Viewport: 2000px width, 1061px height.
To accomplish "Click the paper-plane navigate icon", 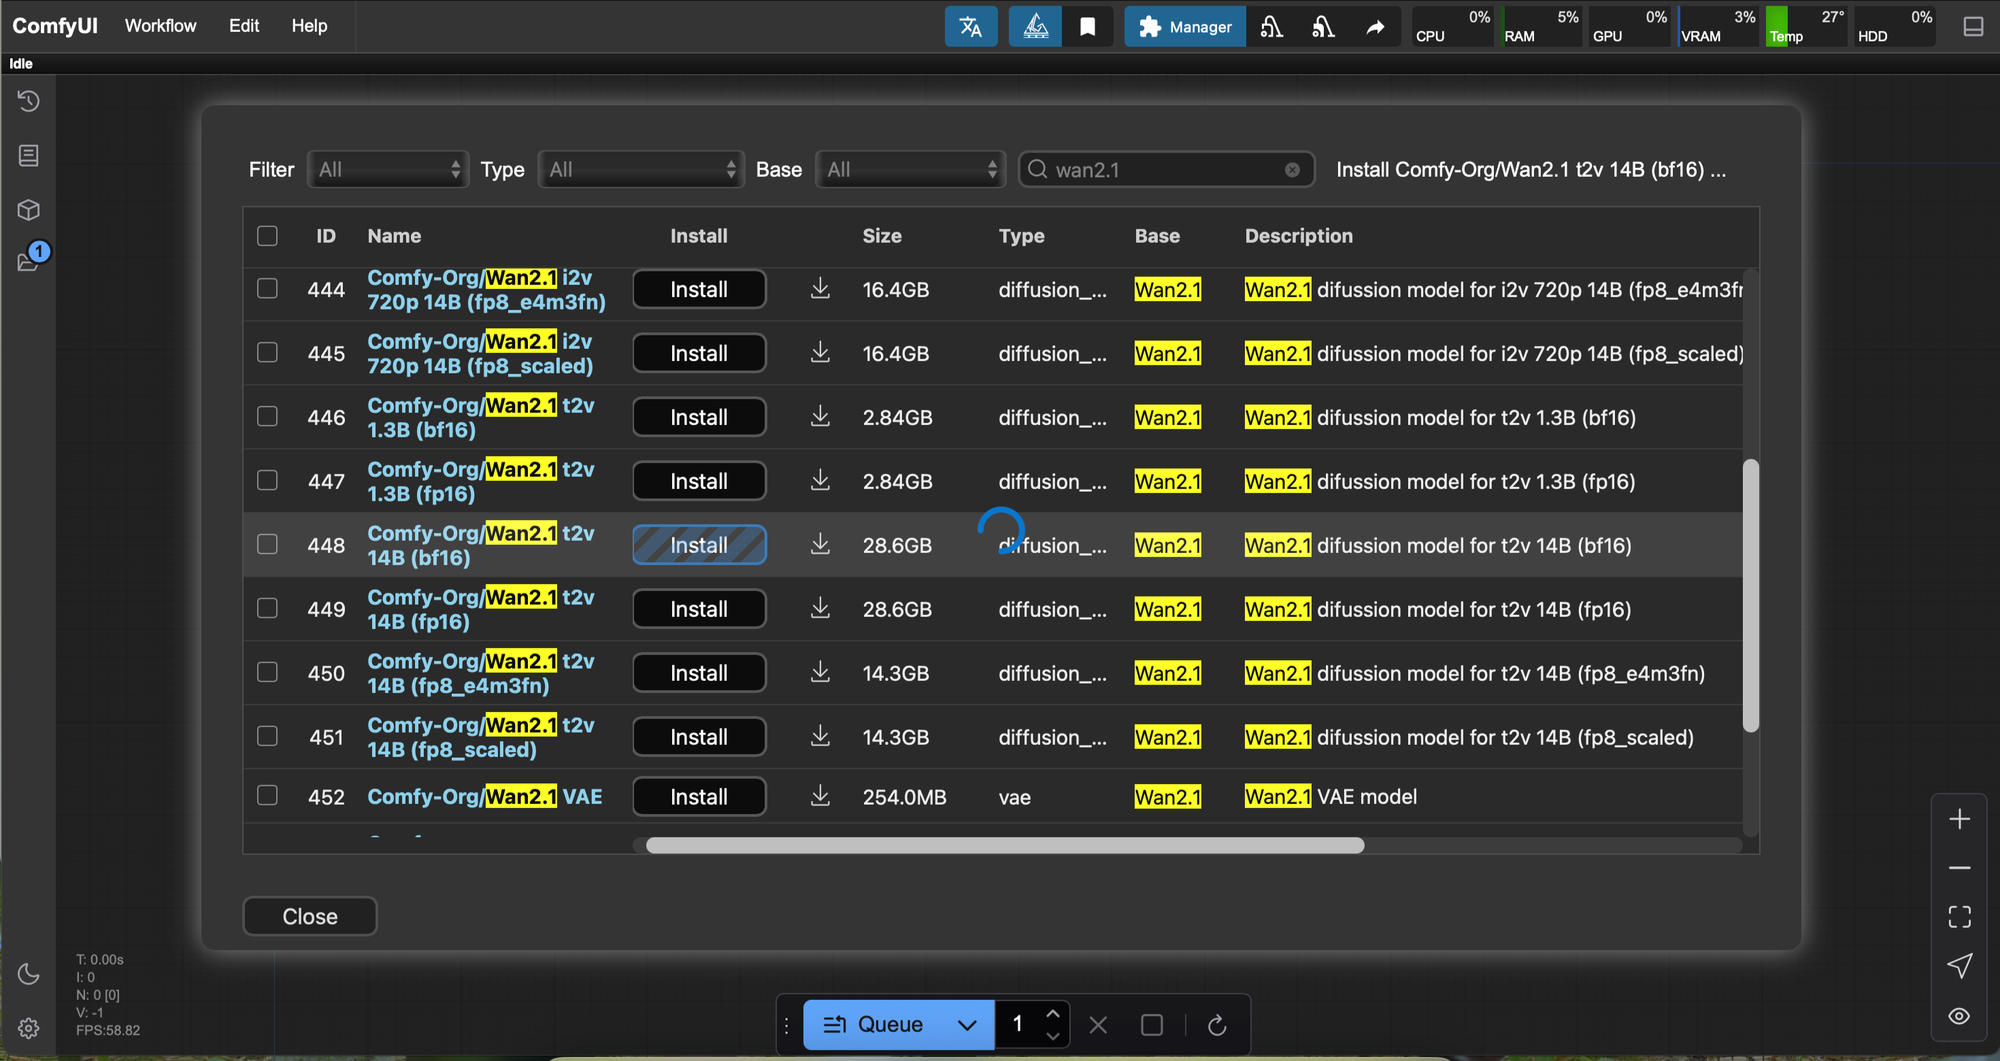I will [x=1960, y=966].
